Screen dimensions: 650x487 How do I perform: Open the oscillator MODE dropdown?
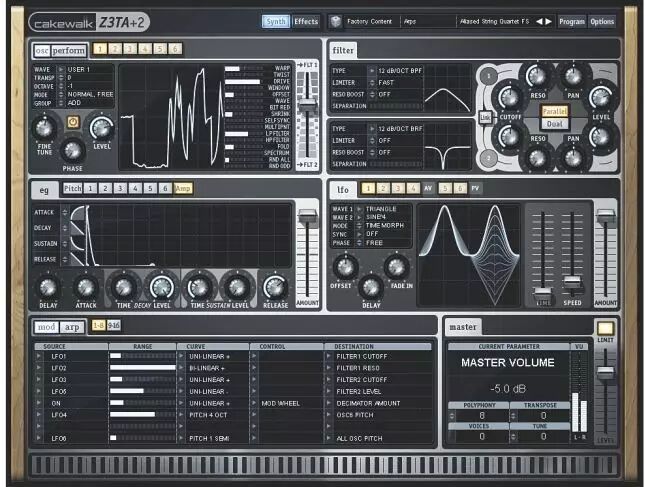(x=61, y=95)
